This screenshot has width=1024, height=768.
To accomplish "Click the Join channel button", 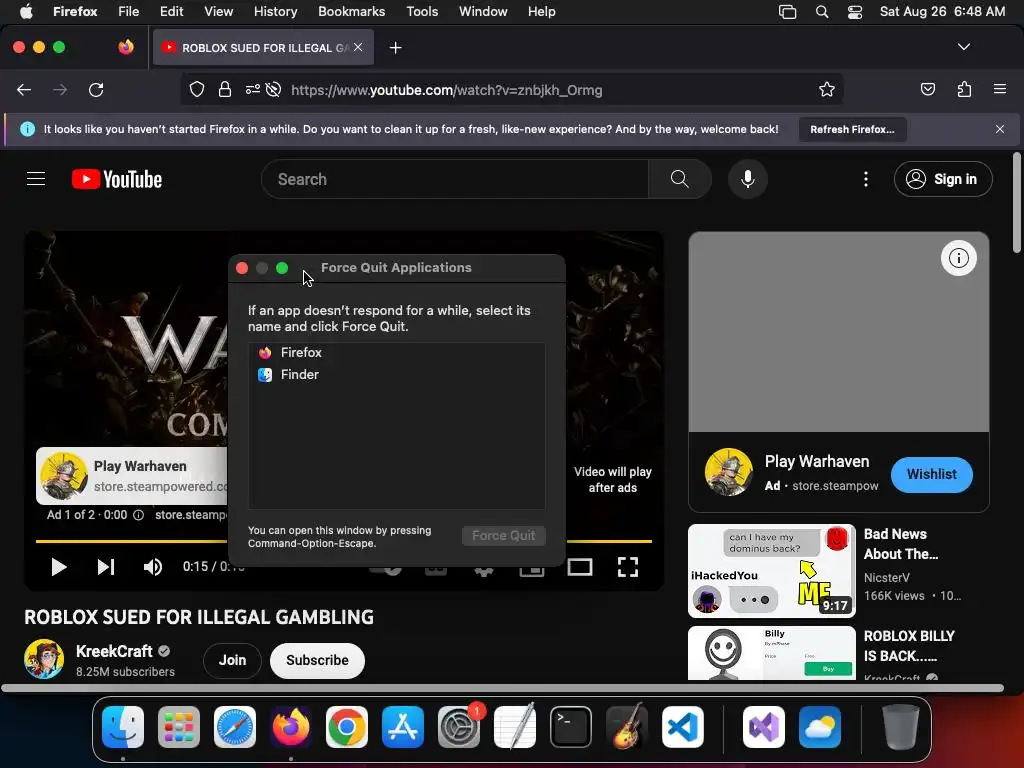I will pyautogui.click(x=232, y=660).
